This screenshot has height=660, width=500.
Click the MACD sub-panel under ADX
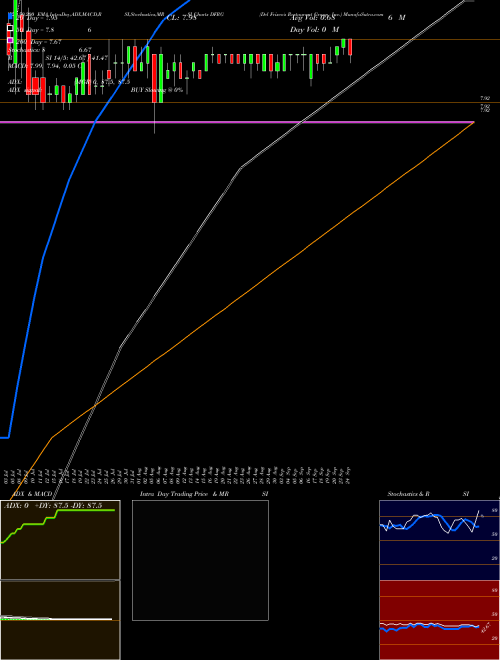point(60,620)
